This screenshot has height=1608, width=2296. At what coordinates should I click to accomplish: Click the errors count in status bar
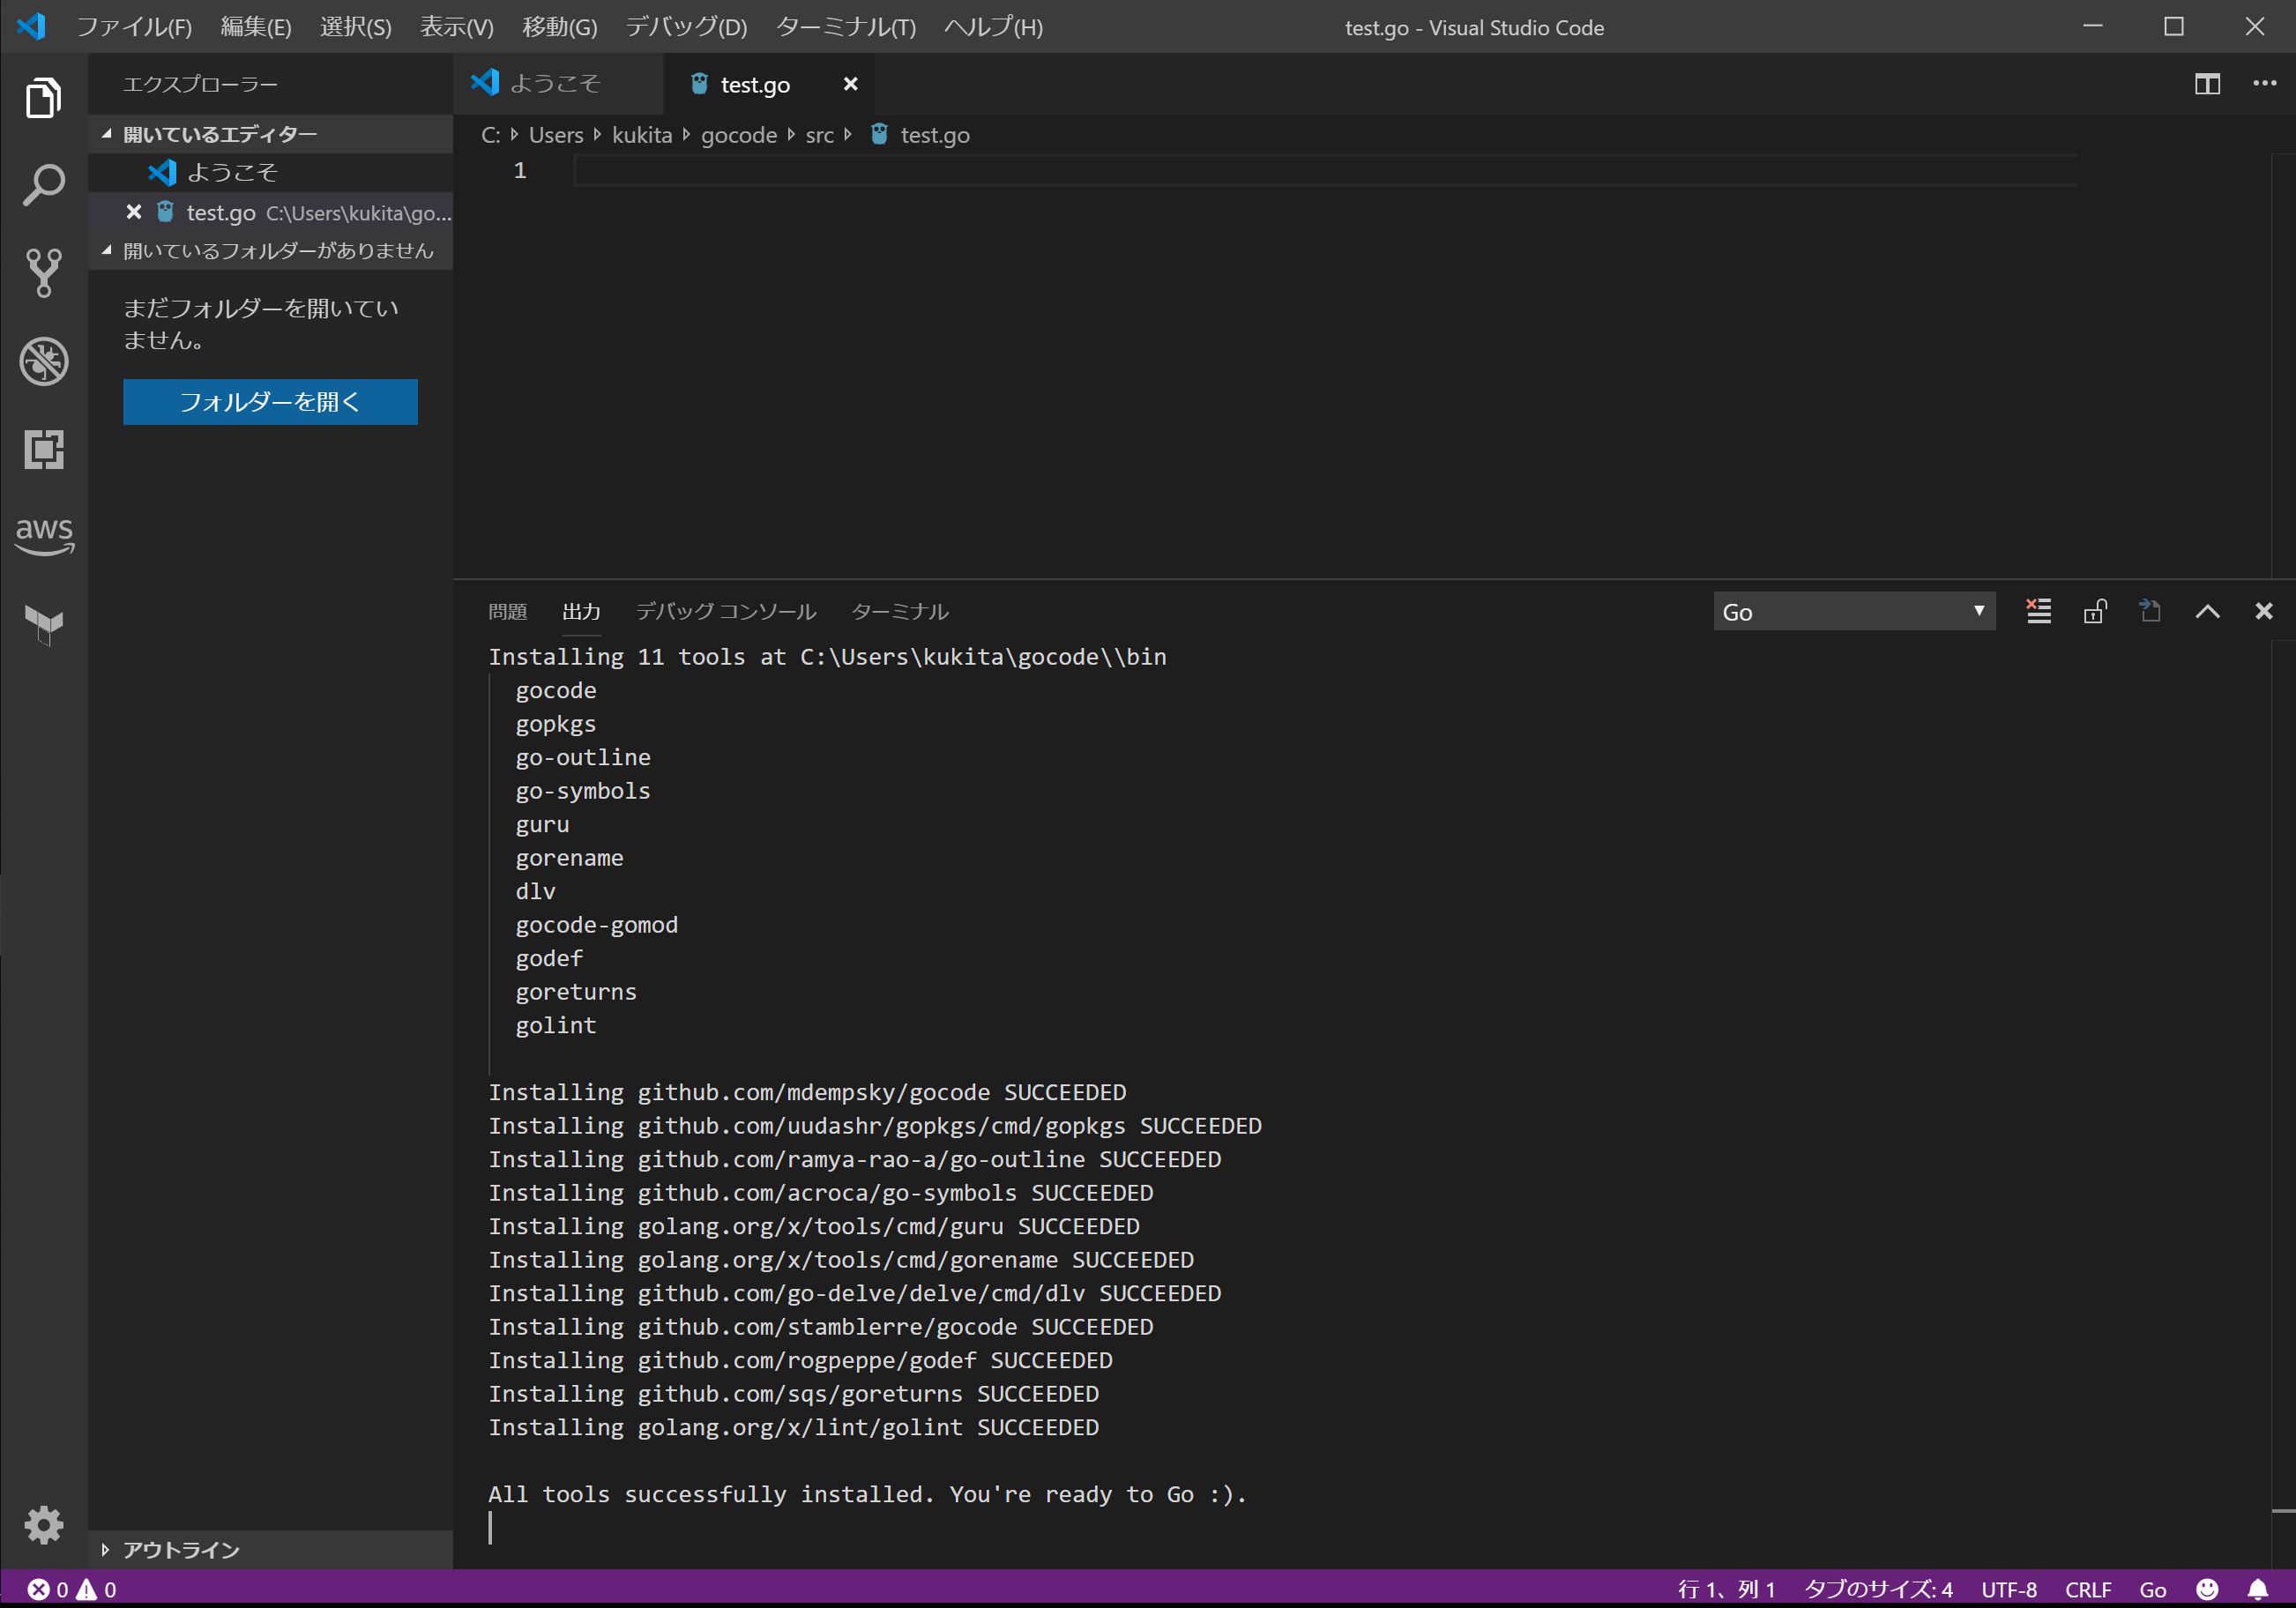47,1589
